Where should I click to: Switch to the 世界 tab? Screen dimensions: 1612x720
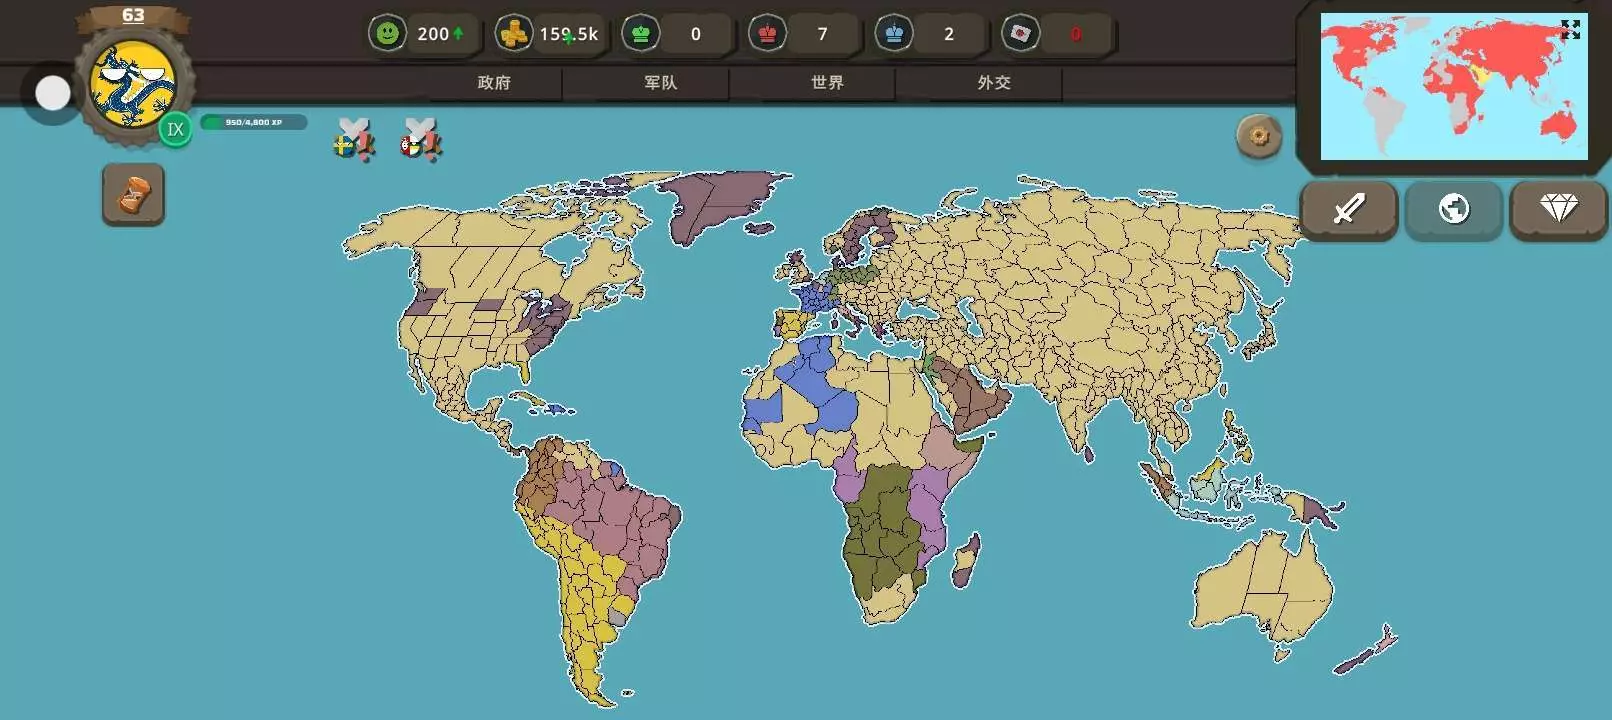pos(827,83)
